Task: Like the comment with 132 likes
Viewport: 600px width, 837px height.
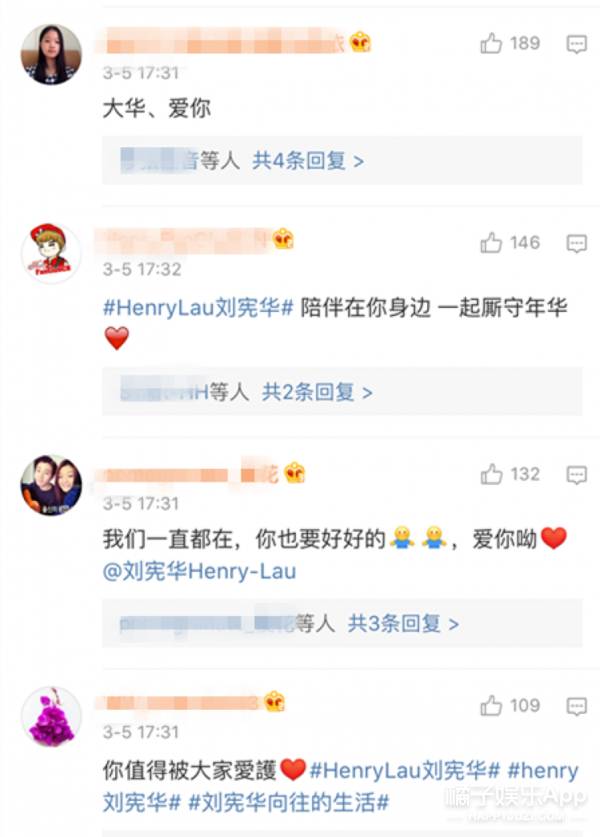Action: click(x=491, y=474)
